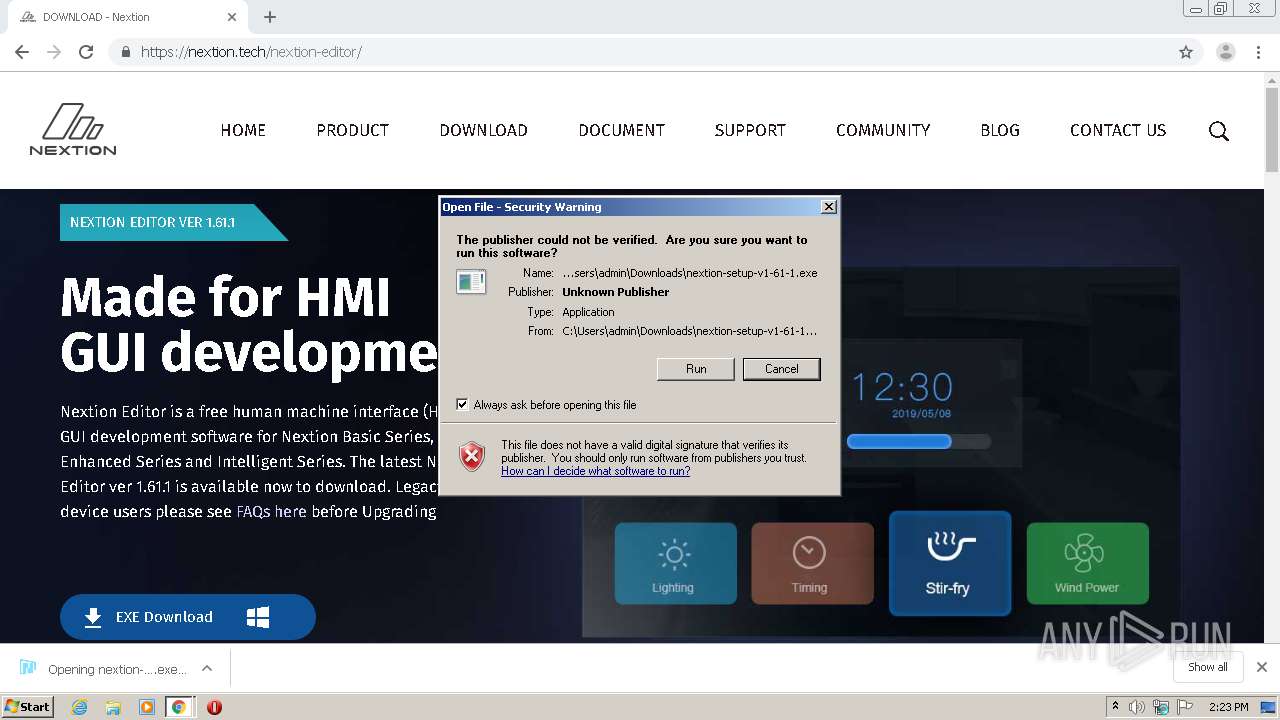Open the website search magnifier icon
The image size is (1280, 720).
(x=1218, y=131)
